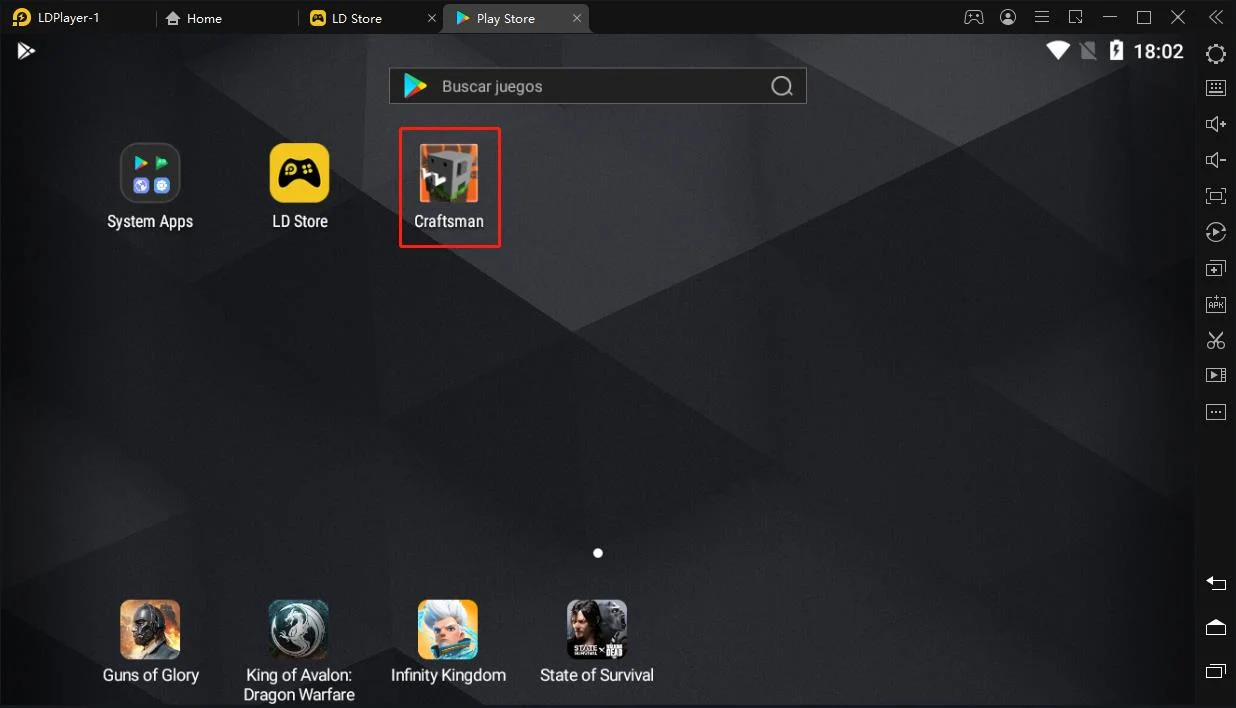This screenshot has height=708, width=1236.
Task: Launch the LD Store app icon
Action: (299, 187)
